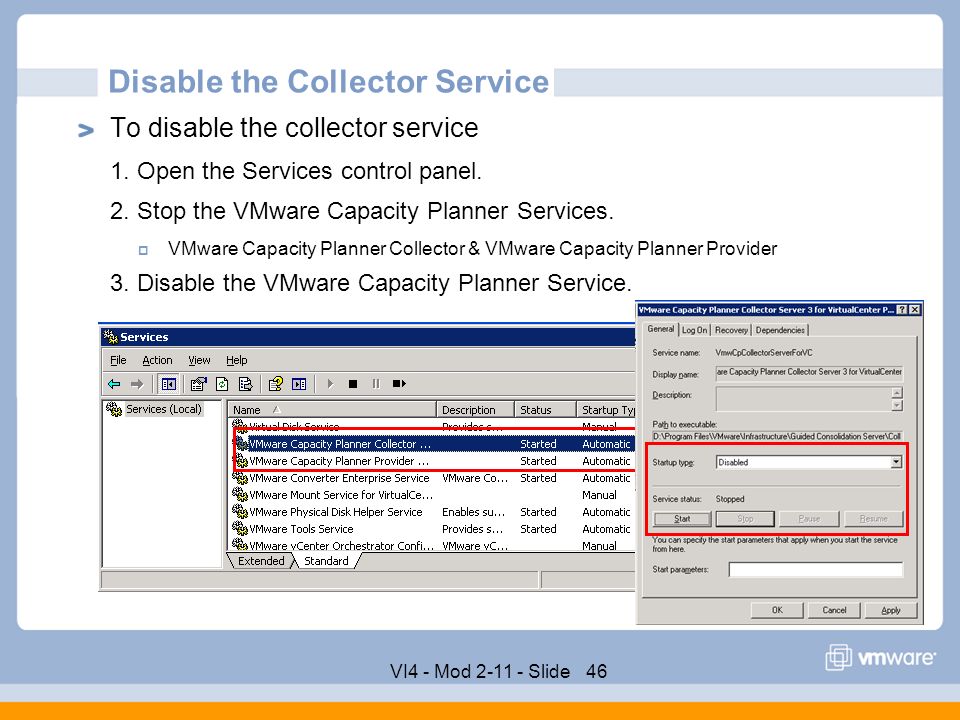The image size is (960, 720).
Task: Click the Display name text field
Action: coord(809,372)
